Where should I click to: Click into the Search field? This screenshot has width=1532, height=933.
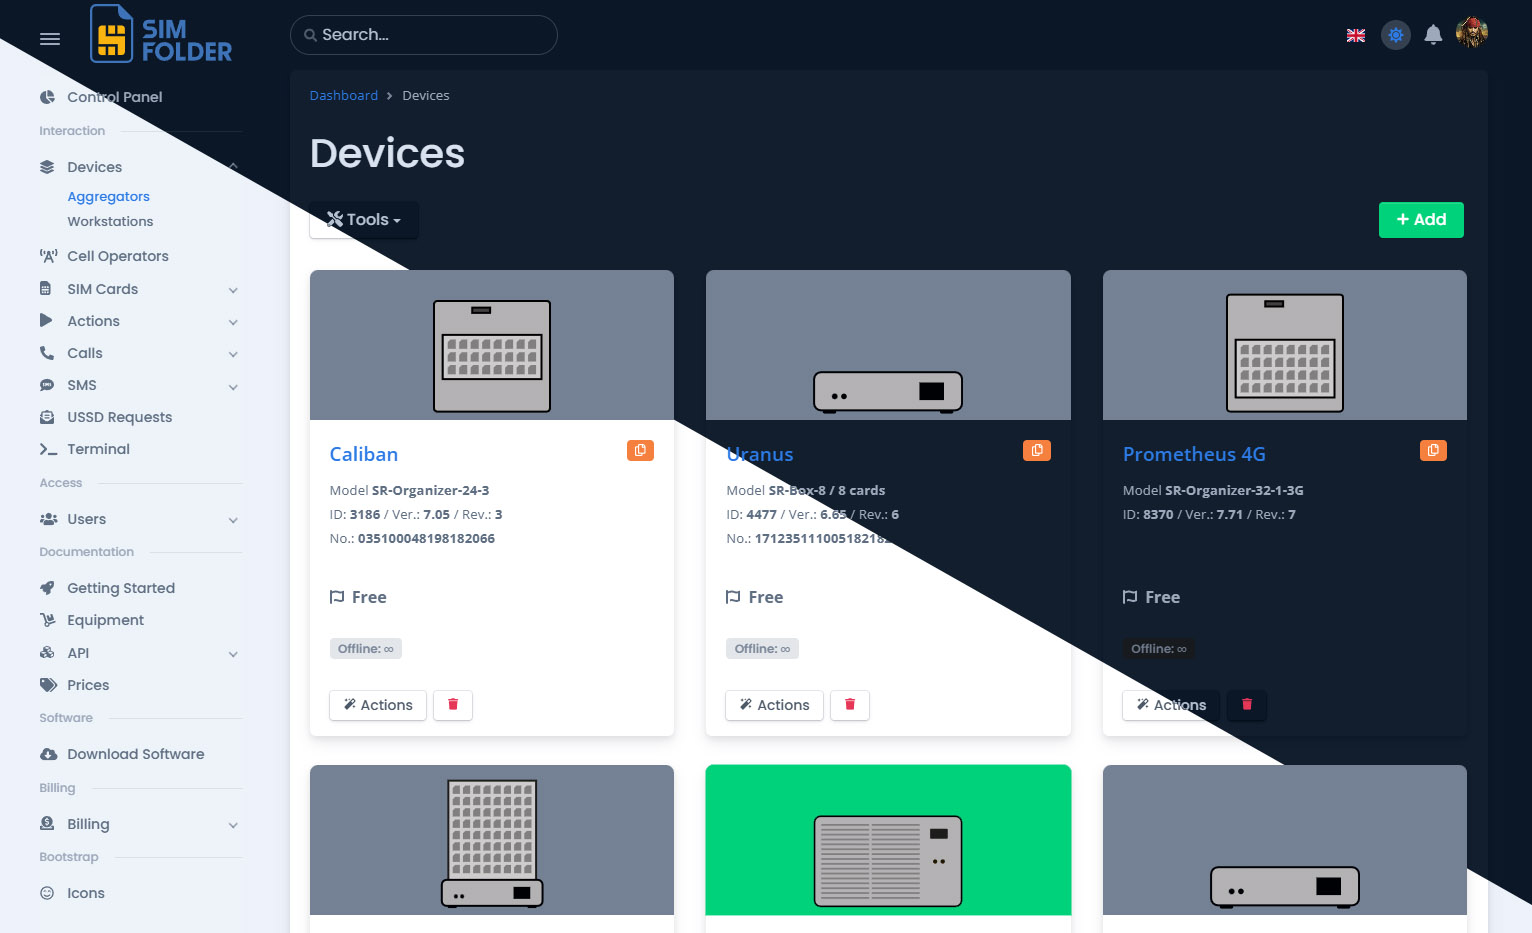[x=425, y=35]
